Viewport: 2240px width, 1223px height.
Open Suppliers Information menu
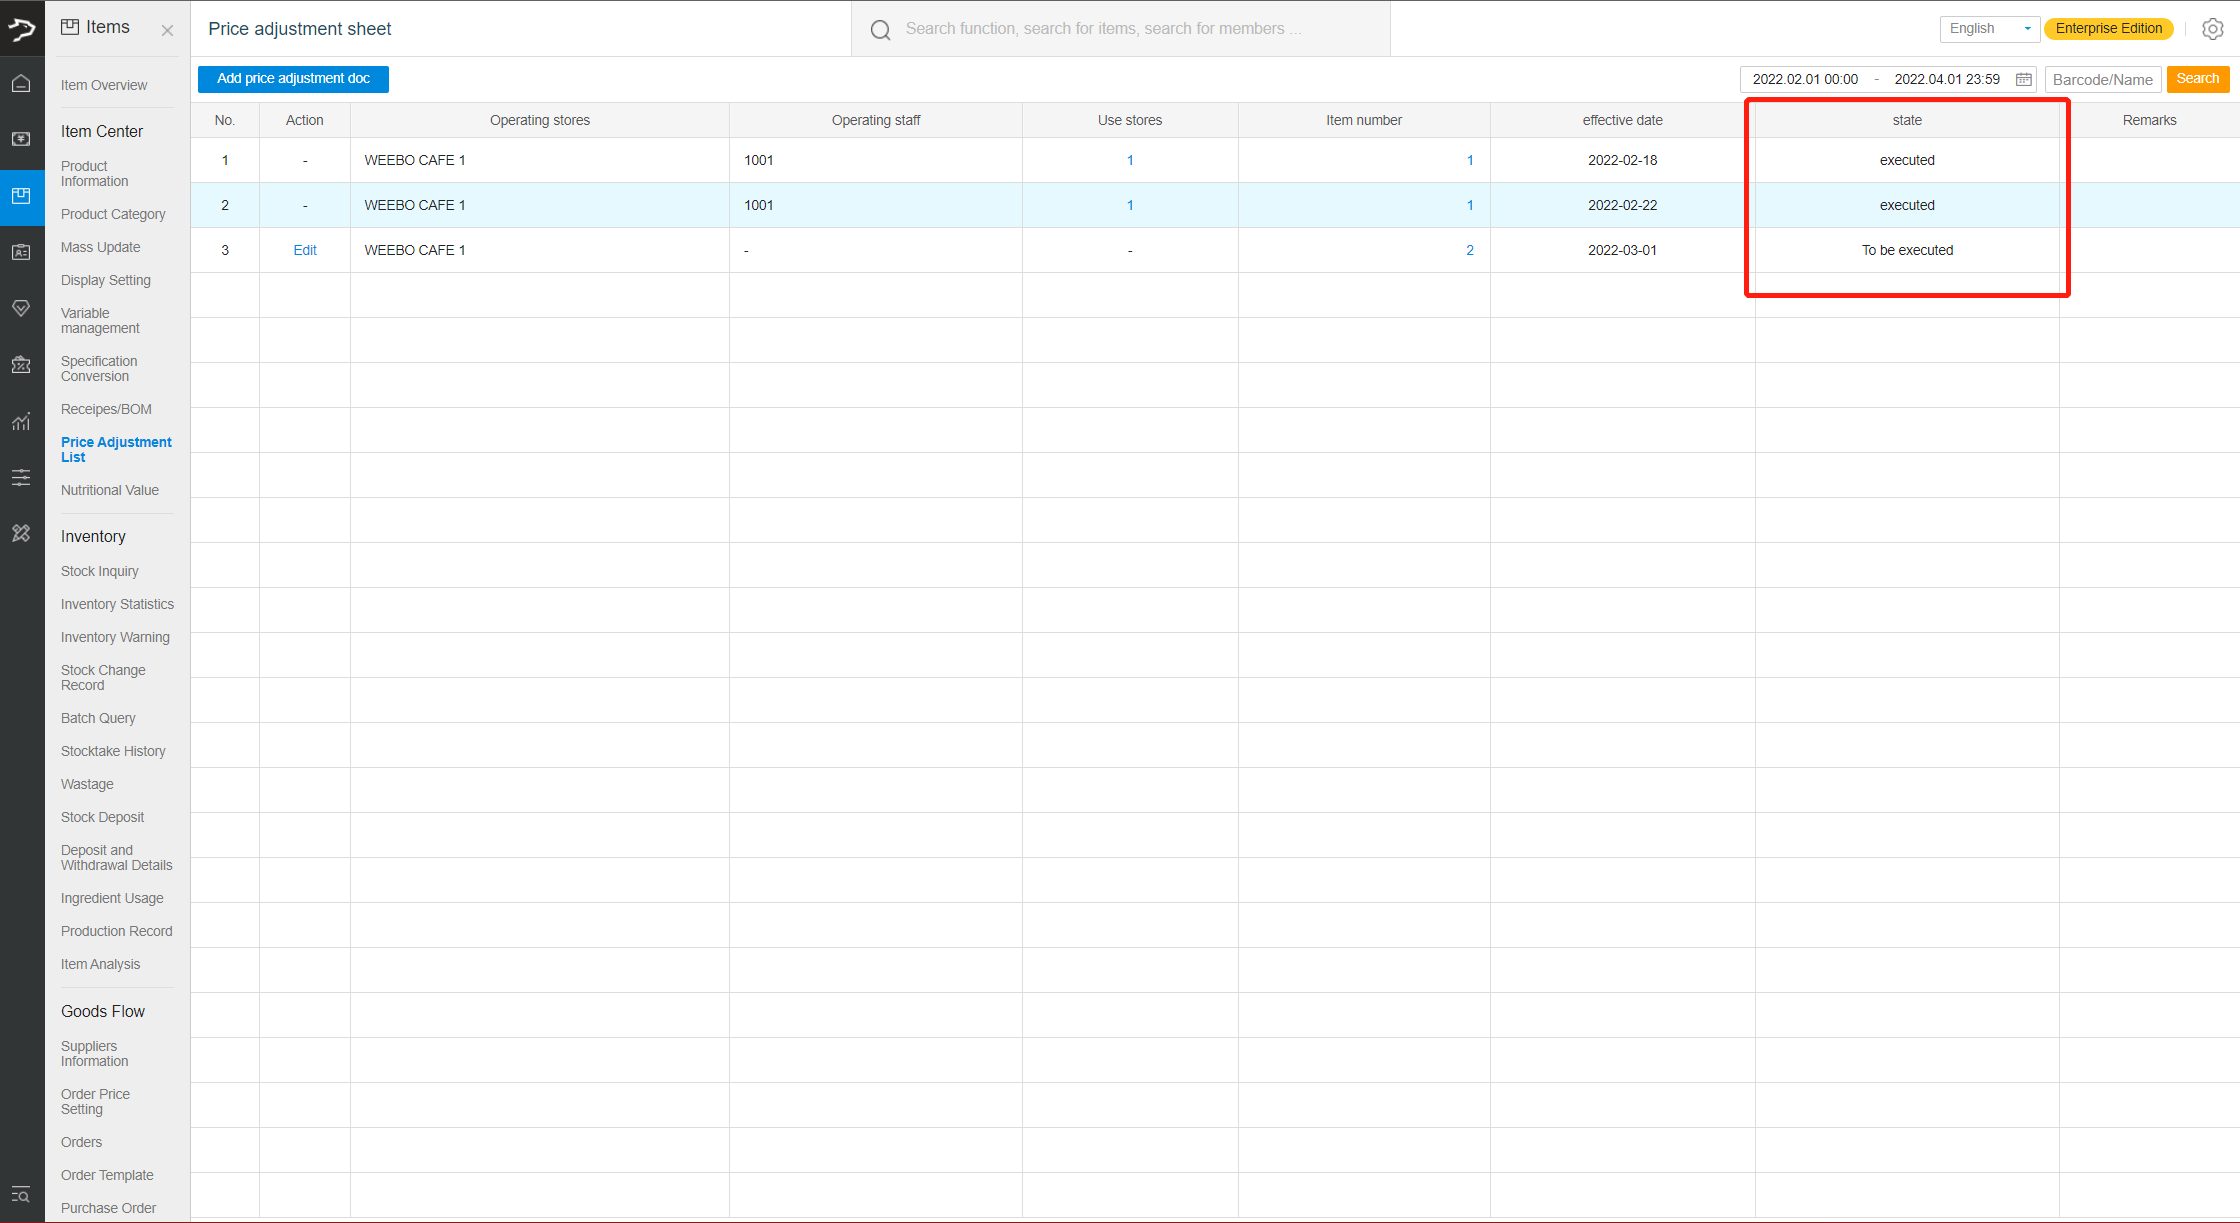click(x=95, y=1054)
